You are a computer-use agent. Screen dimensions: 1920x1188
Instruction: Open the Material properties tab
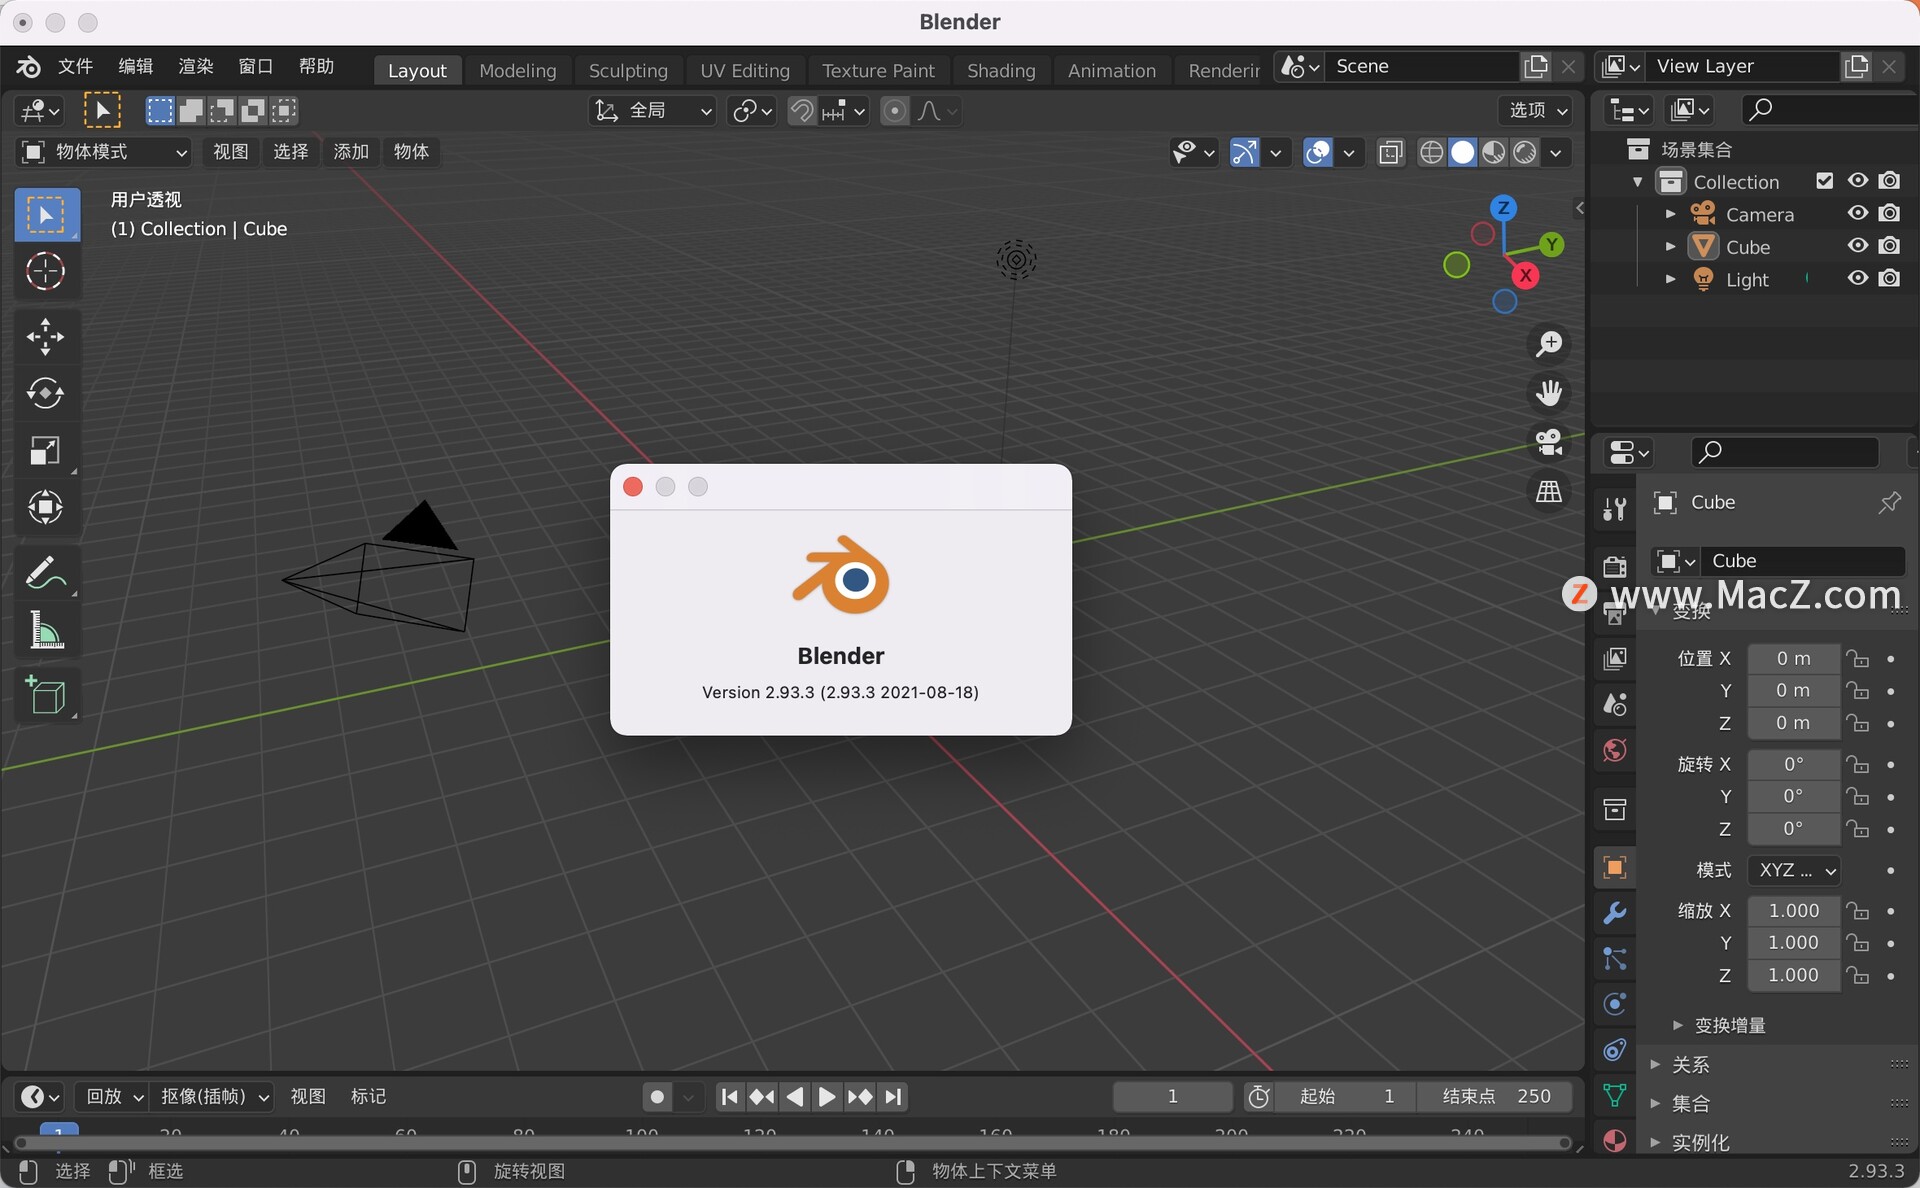point(1614,1140)
